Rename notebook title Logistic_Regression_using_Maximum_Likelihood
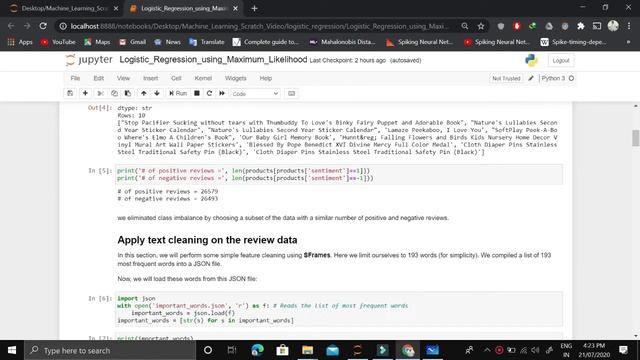This screenshot has height=360, width=640. click(213, 60)
